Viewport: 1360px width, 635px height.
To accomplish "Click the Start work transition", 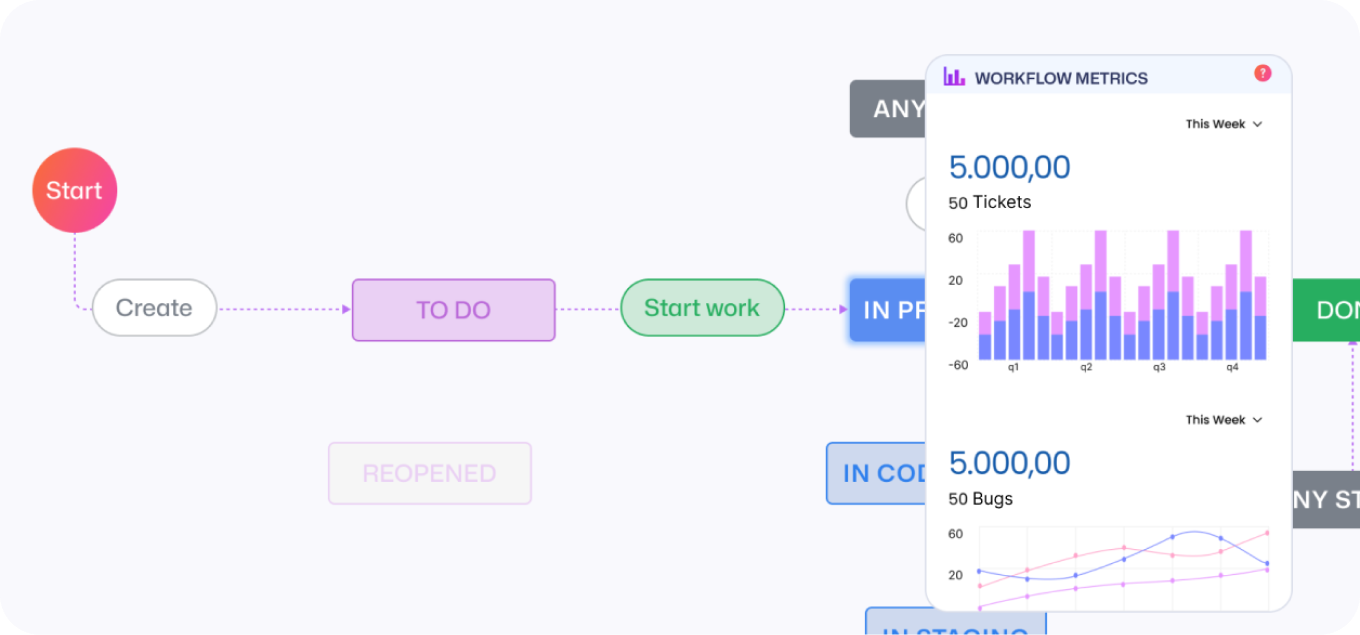I will click(x=702, y=308).
